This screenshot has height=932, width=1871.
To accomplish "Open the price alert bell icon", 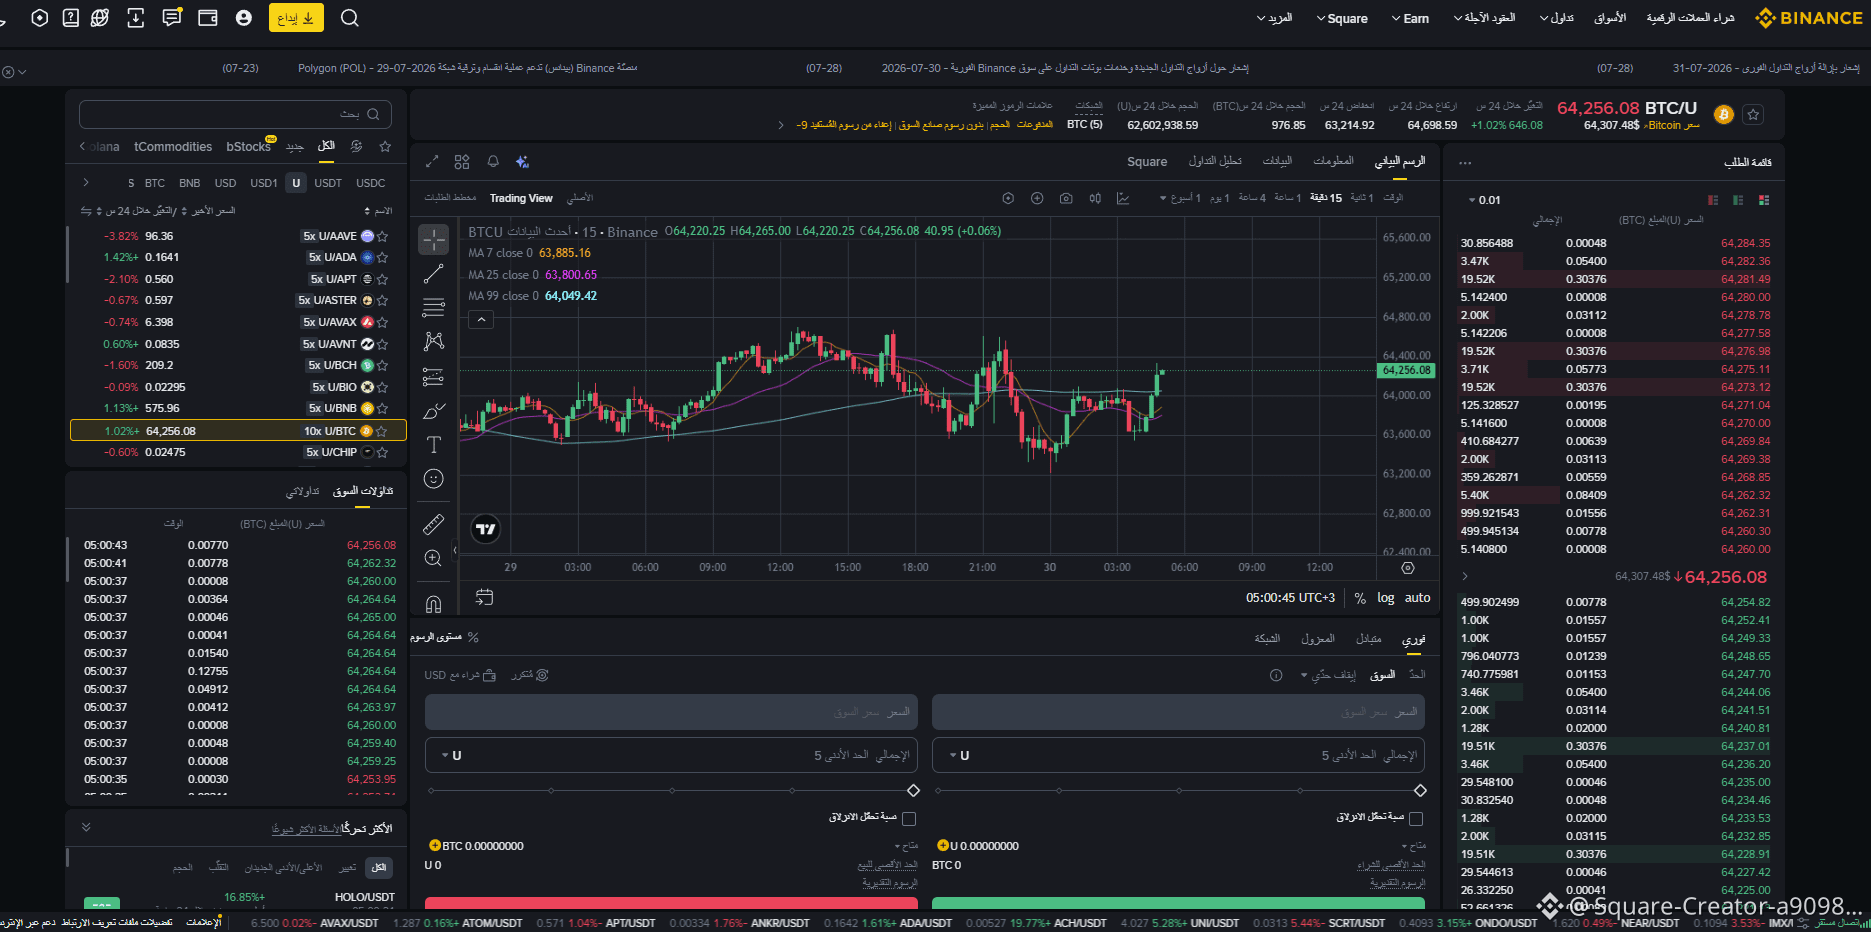I will [x=493, y=162].
